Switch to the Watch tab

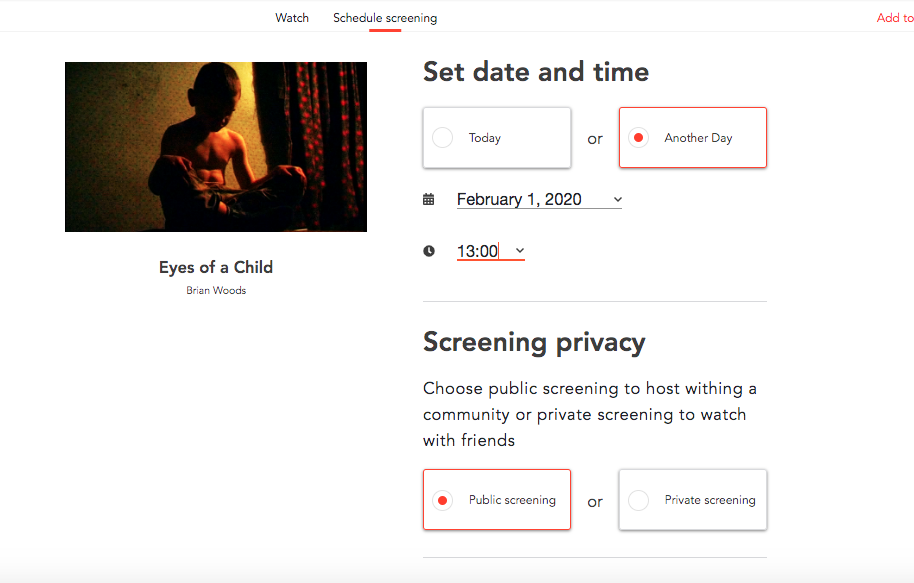[x=292, y=17]
